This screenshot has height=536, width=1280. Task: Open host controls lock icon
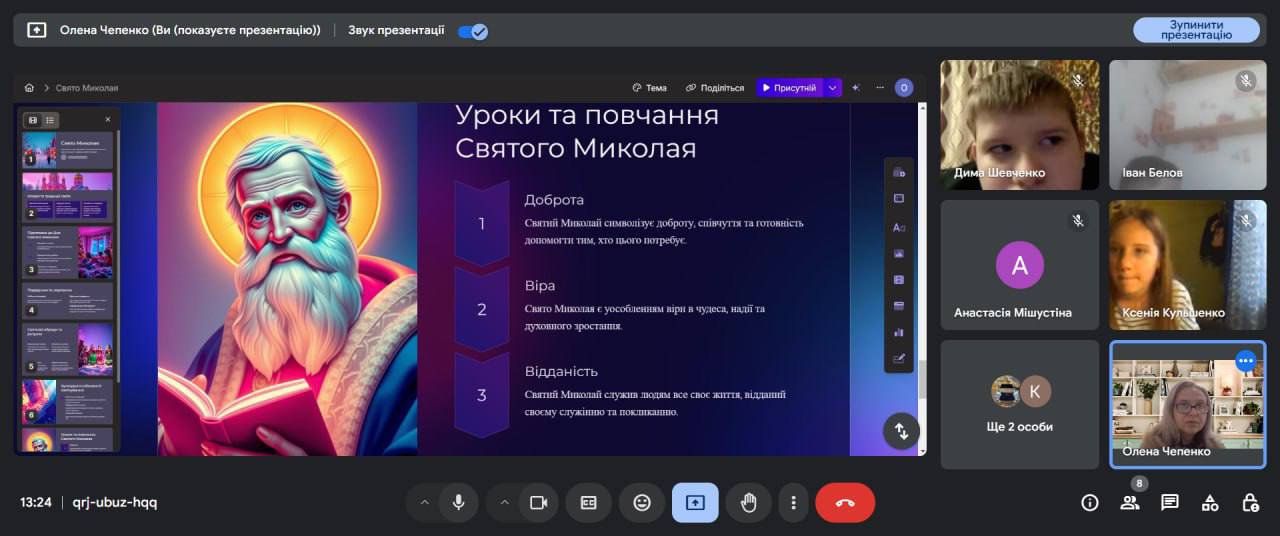click(x=1250, y=503)
